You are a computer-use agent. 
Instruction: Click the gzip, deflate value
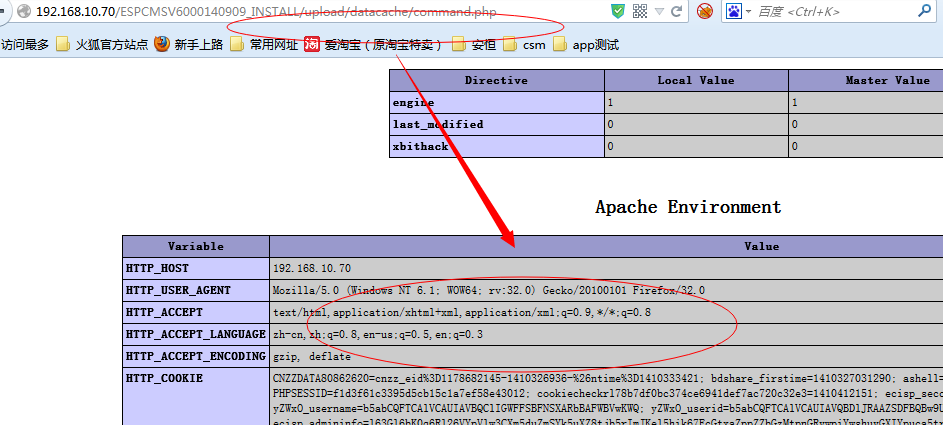point(312,356)
